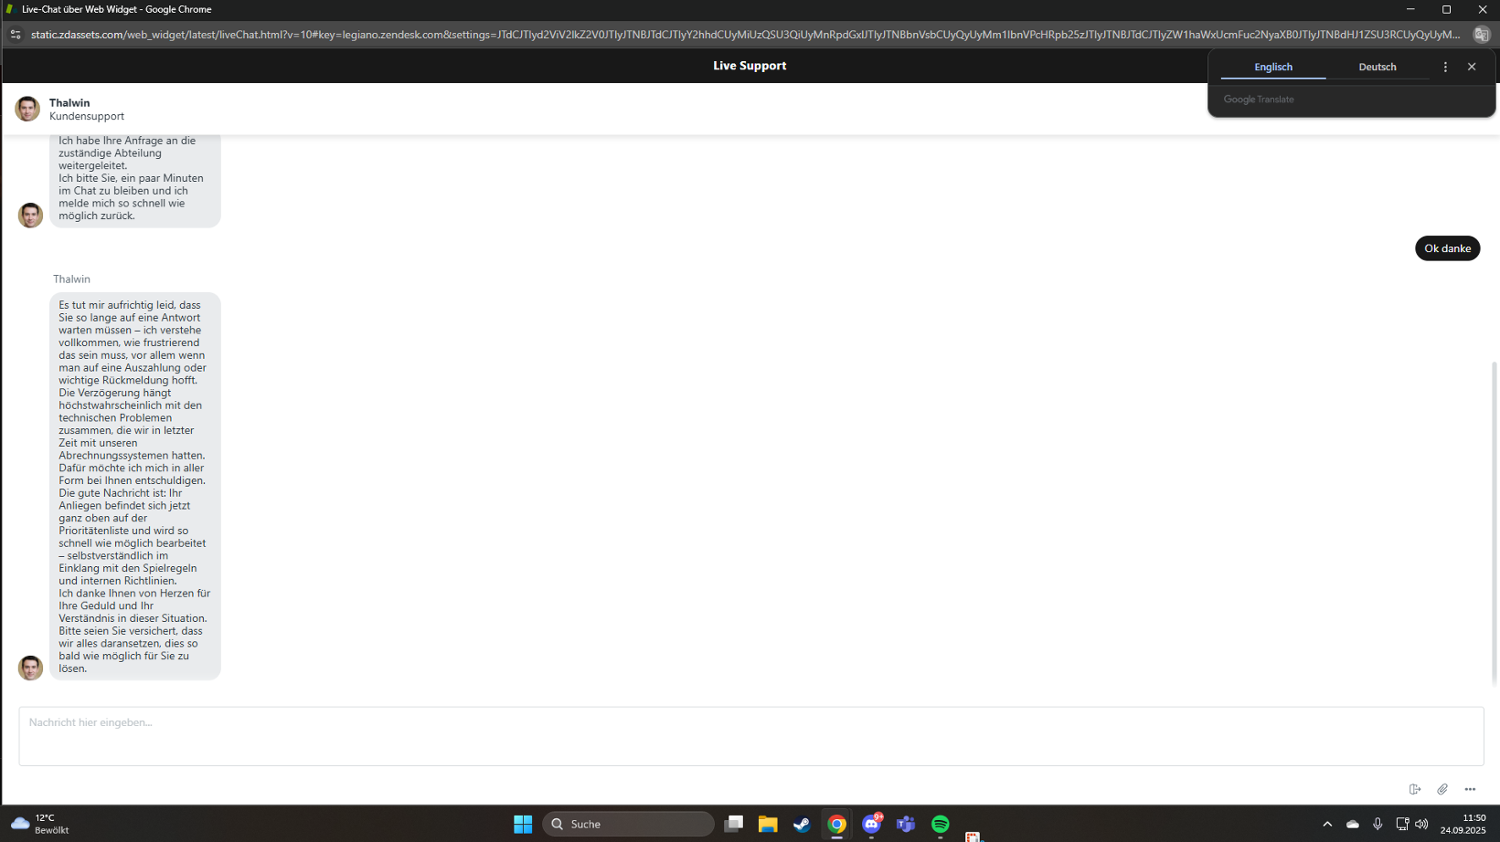The height and width of the screenshot is (842, 1500).
Task: Click the site info icon beside URL
Action: click(15, 34)
